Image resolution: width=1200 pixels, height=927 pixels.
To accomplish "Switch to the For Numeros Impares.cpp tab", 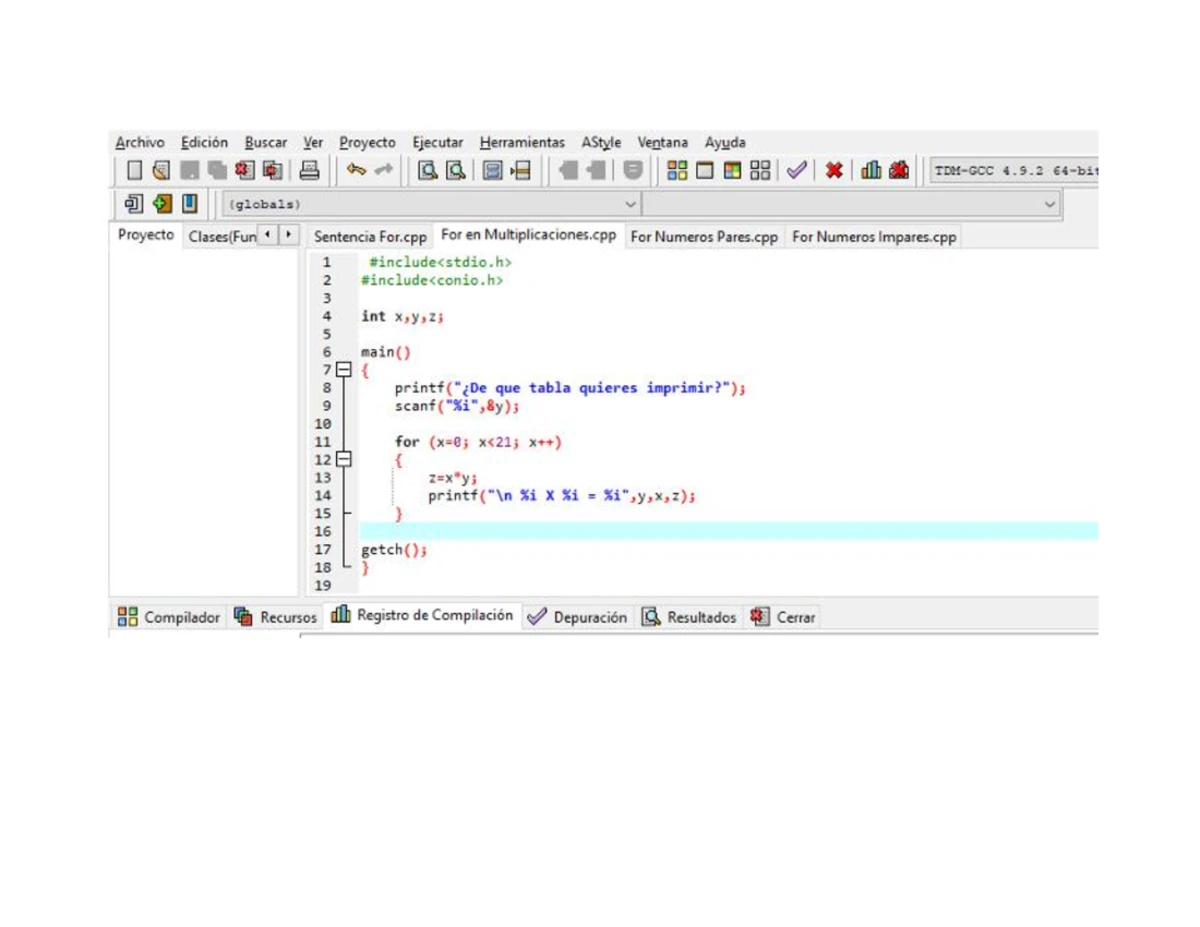I will 874,237.
